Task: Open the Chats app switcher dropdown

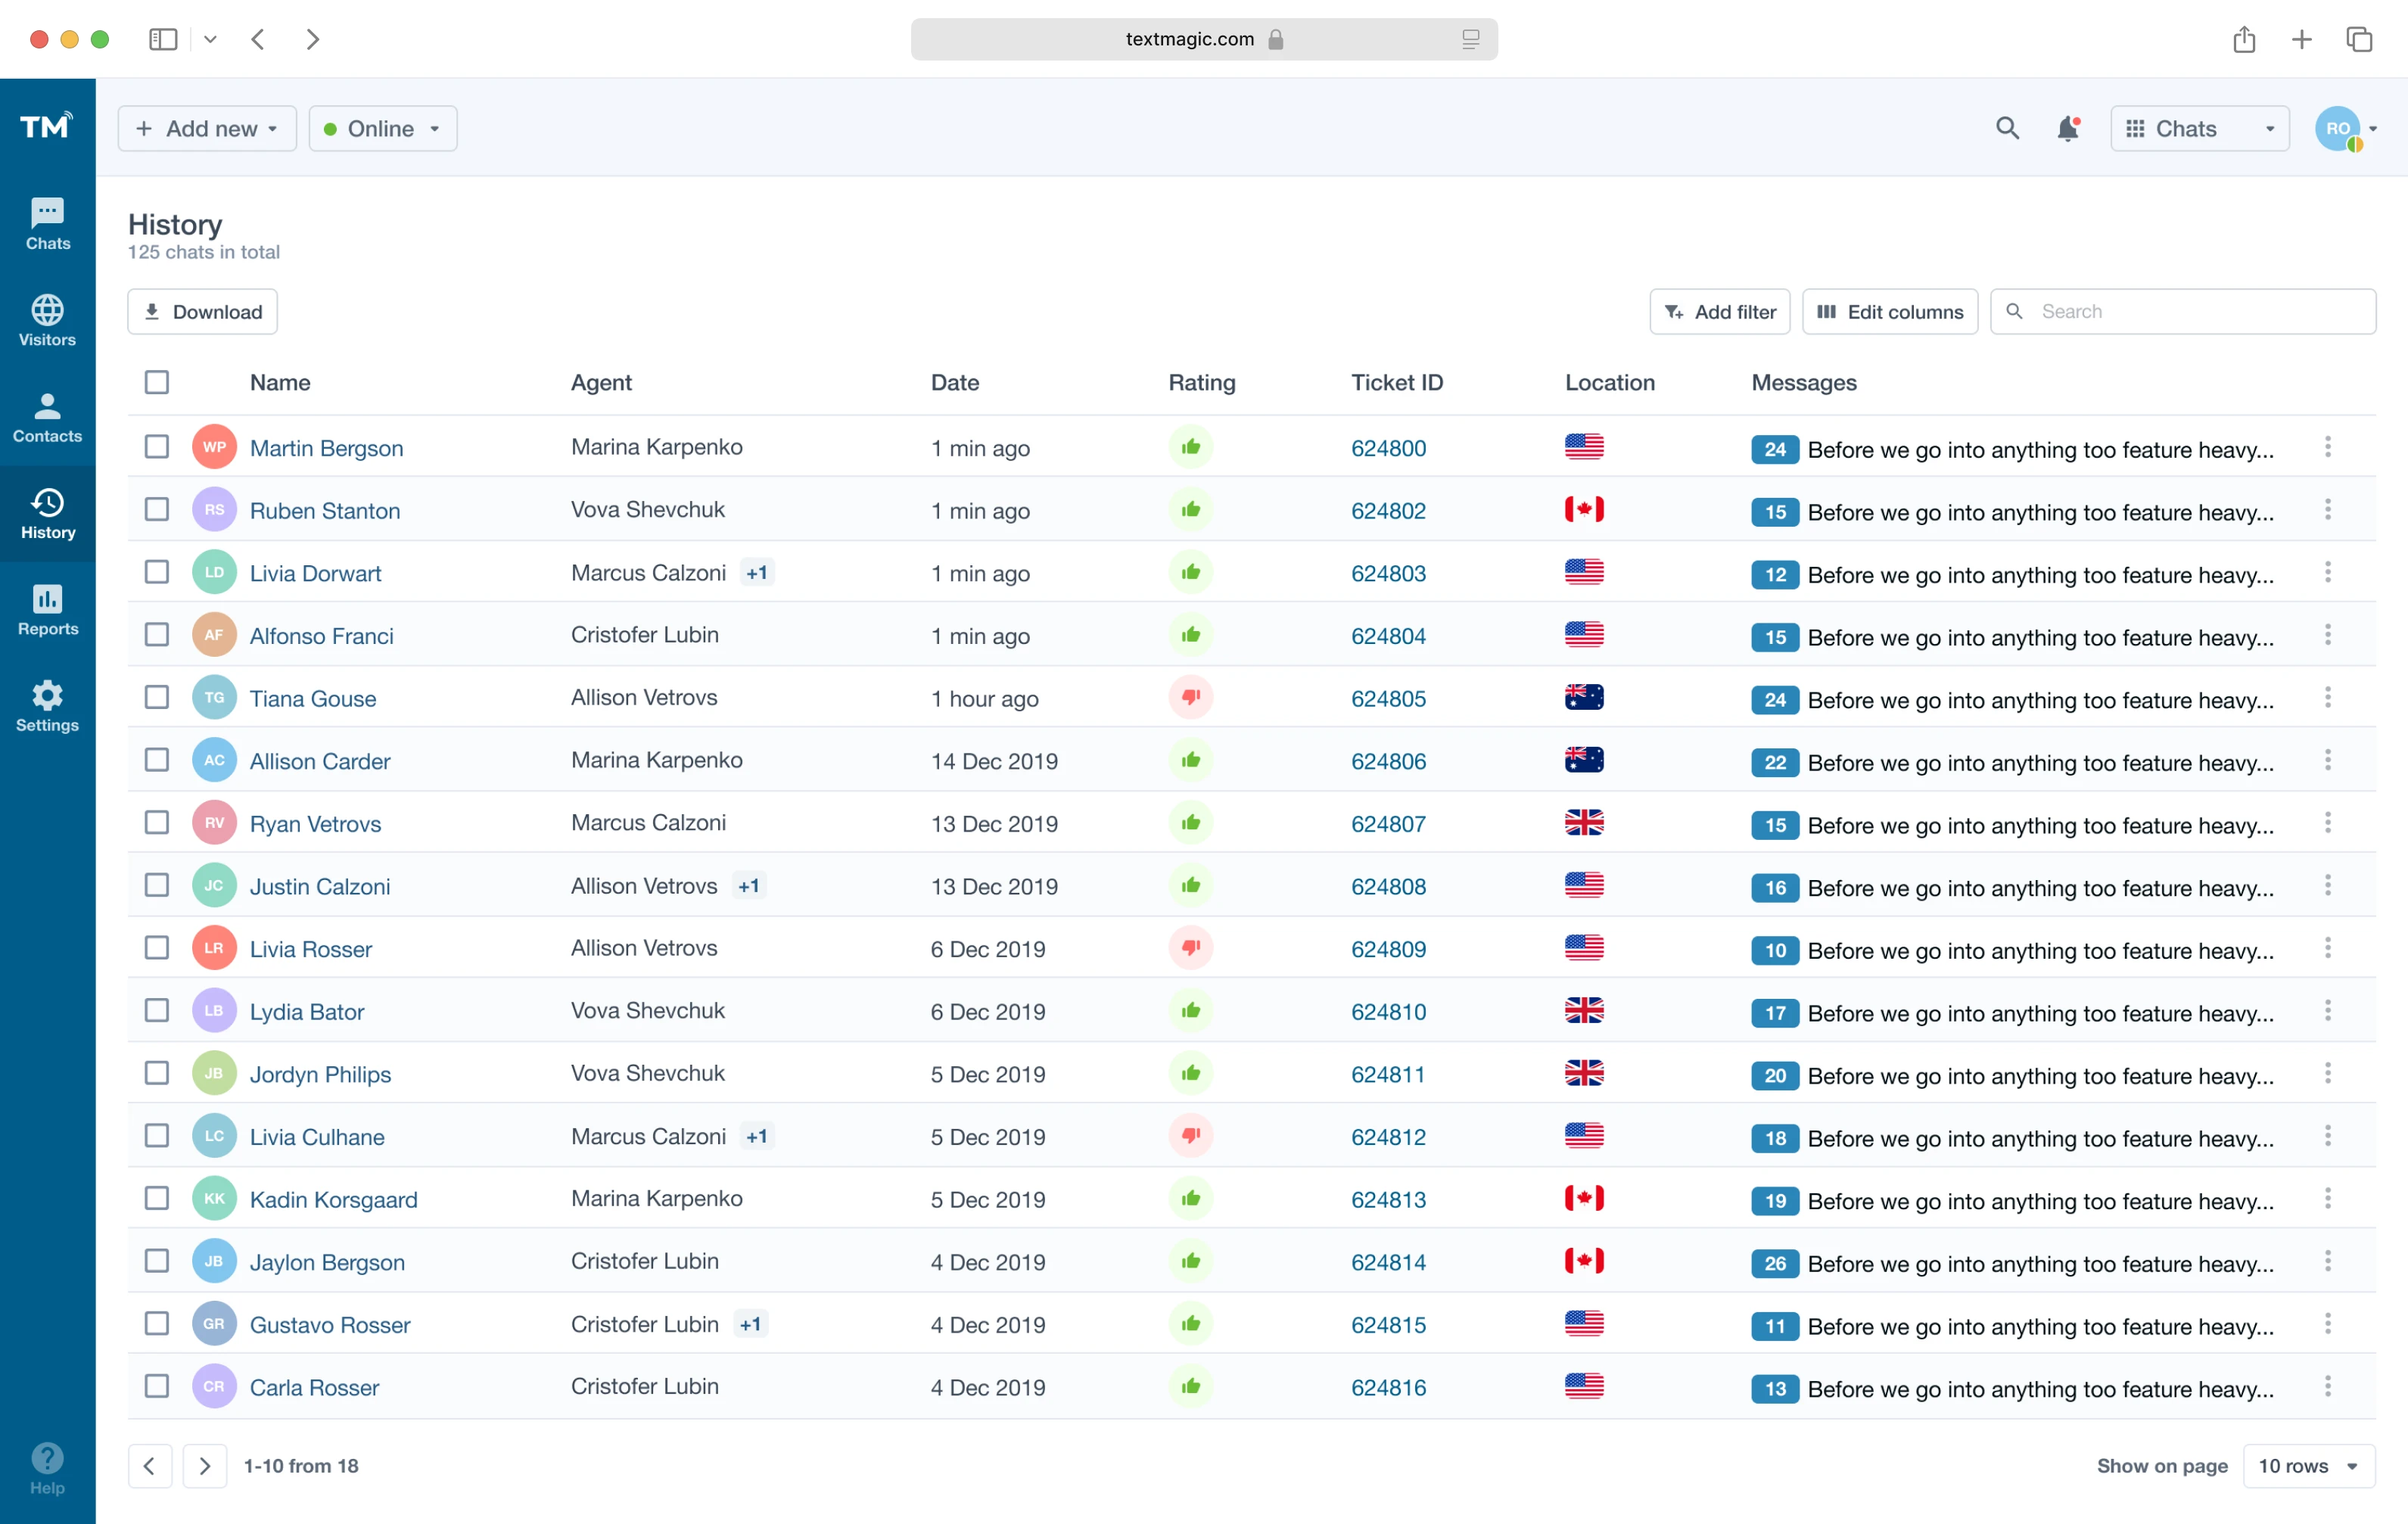Action: 2199,129
